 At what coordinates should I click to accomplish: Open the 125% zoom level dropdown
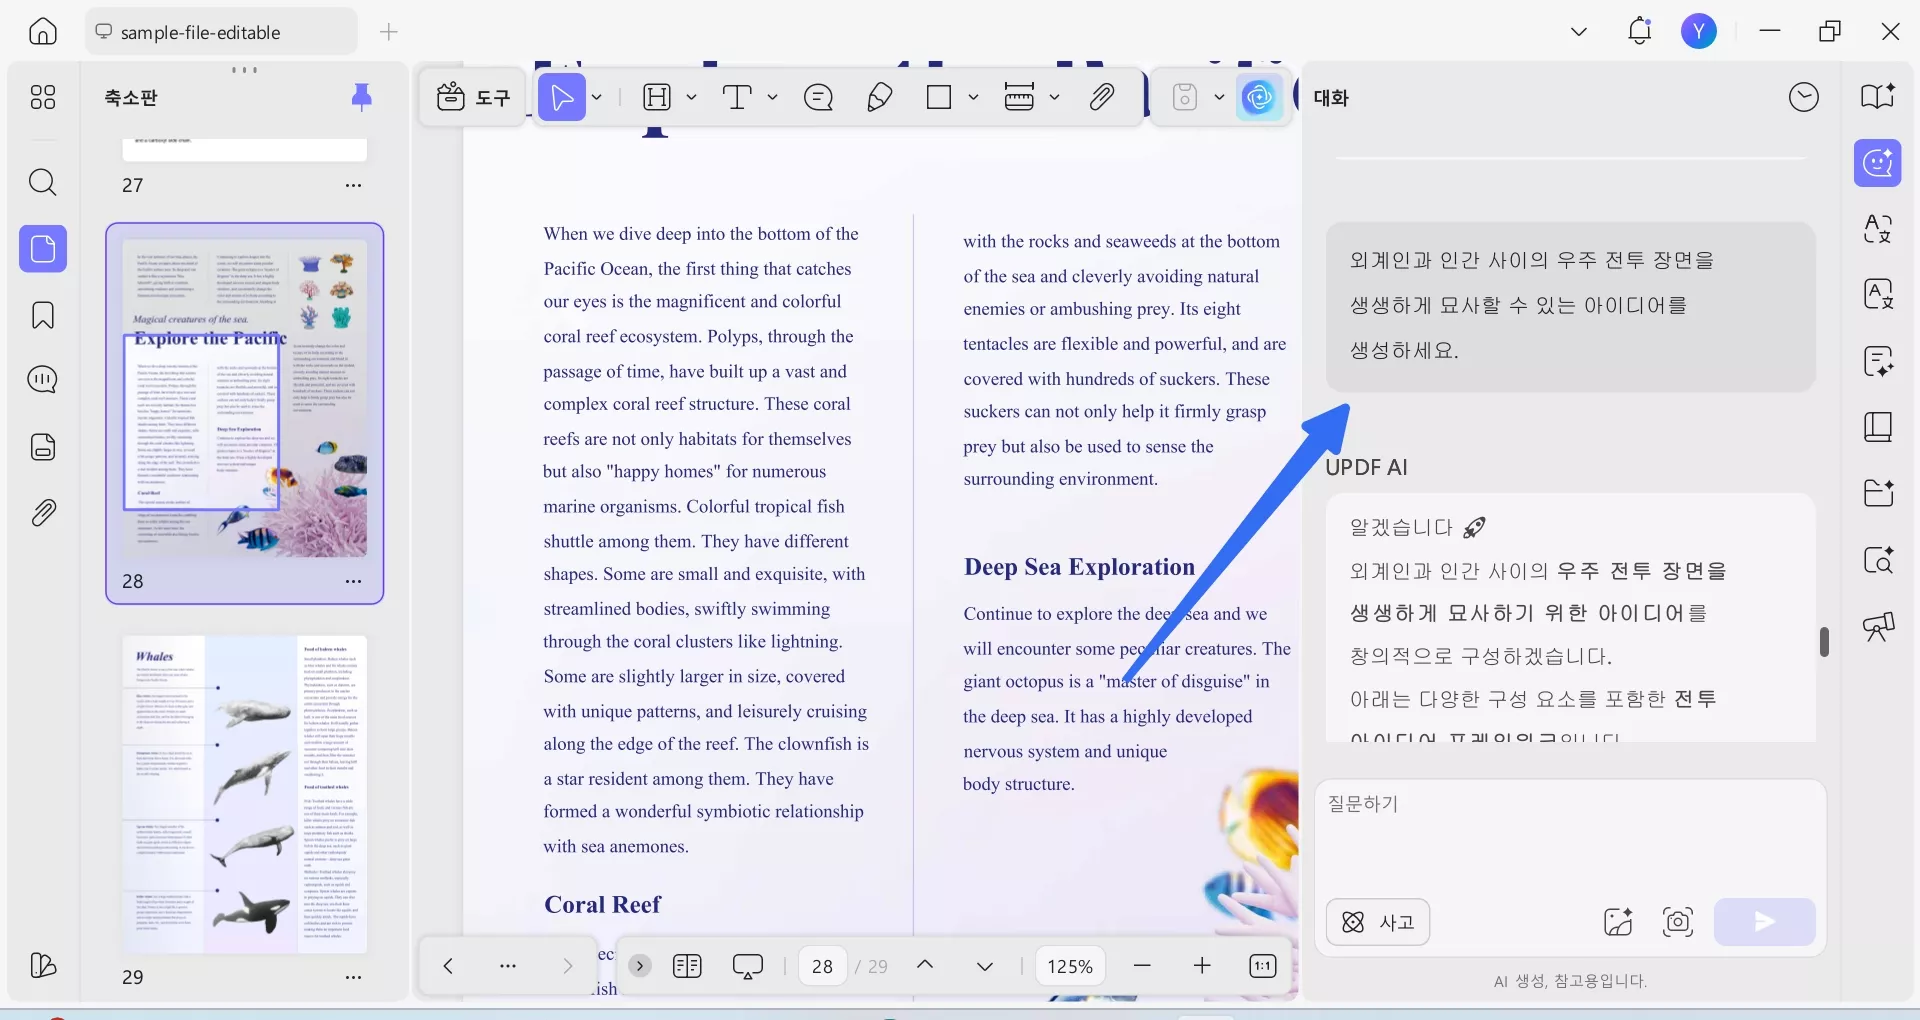1069,966
